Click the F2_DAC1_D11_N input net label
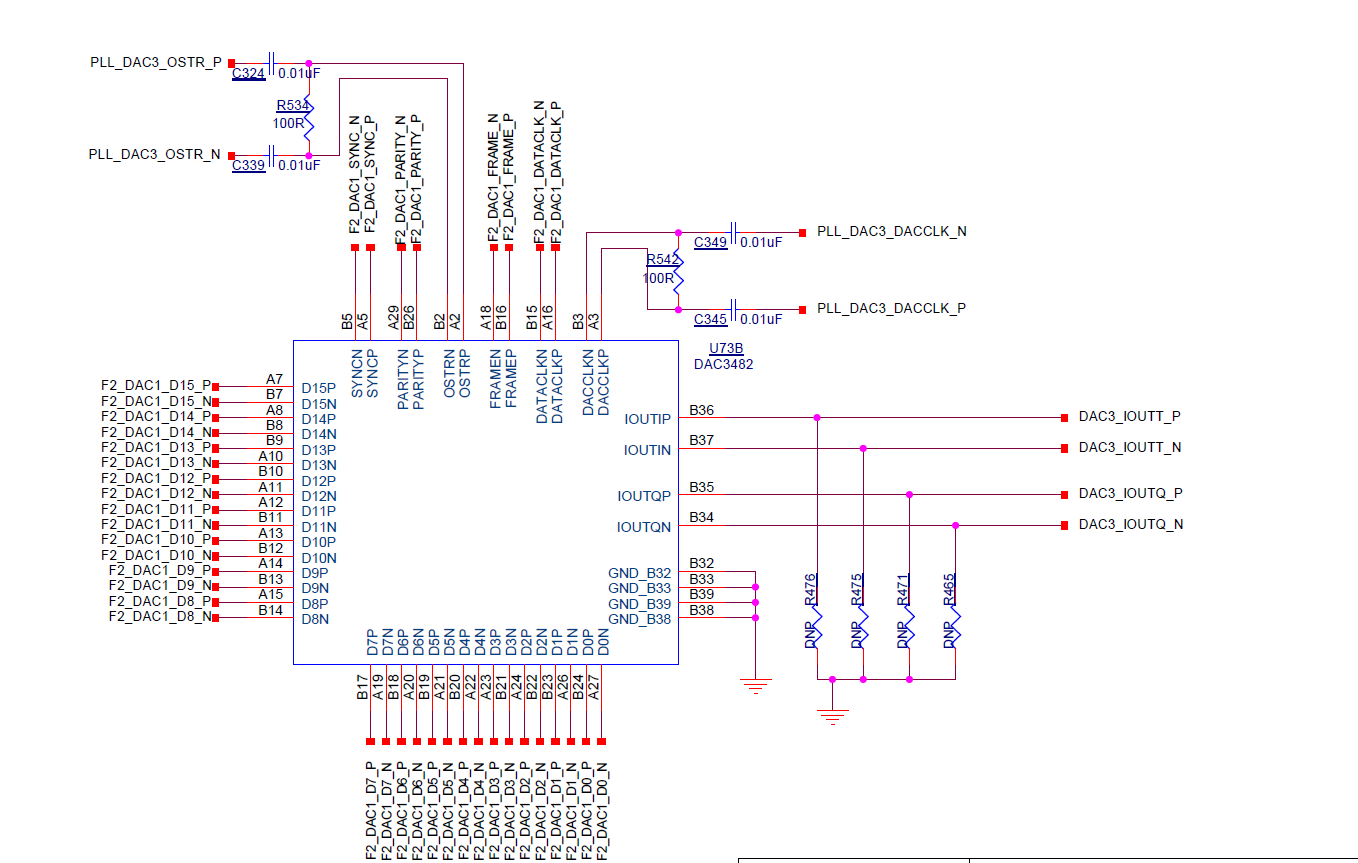1358x863 pixels. pos(157,524)
